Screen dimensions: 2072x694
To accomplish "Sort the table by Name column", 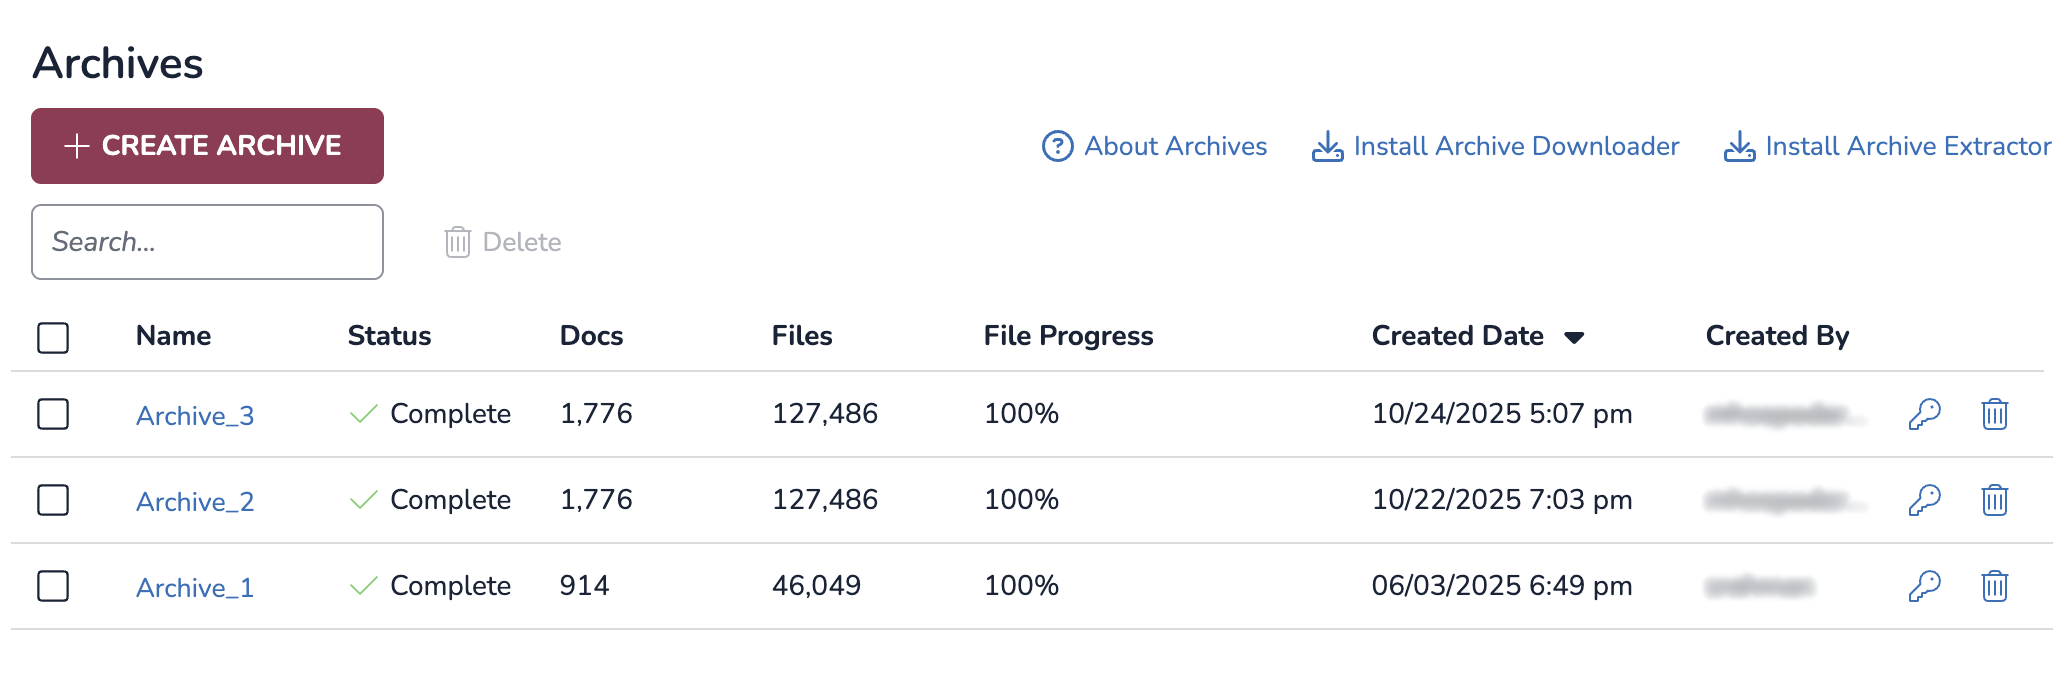I will tap(173, 336).
